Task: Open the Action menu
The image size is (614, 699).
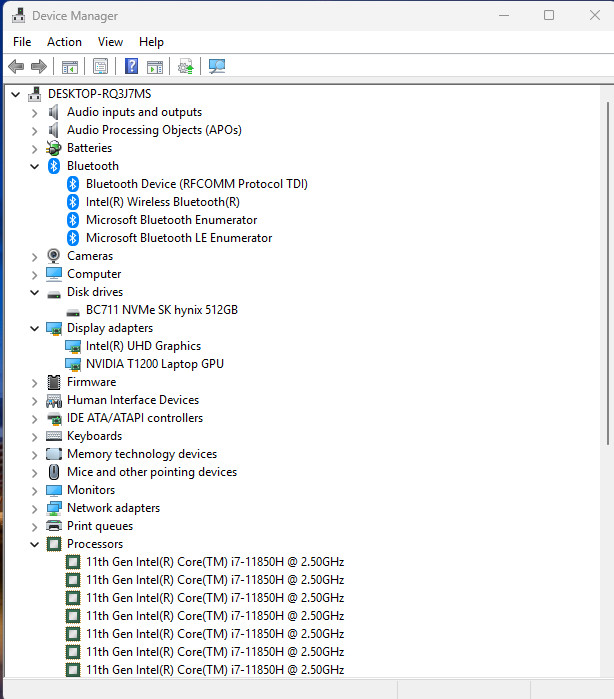Action: (64, 42)
